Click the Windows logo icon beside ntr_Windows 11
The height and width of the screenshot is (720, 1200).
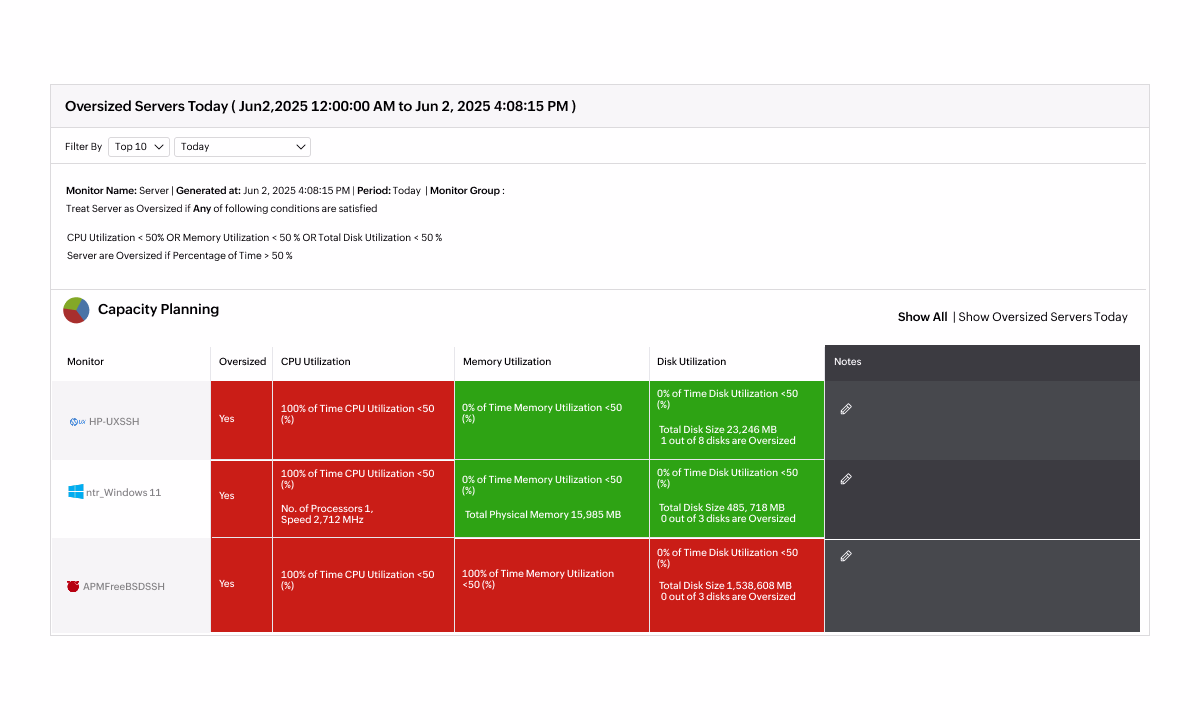pos(76,492)
